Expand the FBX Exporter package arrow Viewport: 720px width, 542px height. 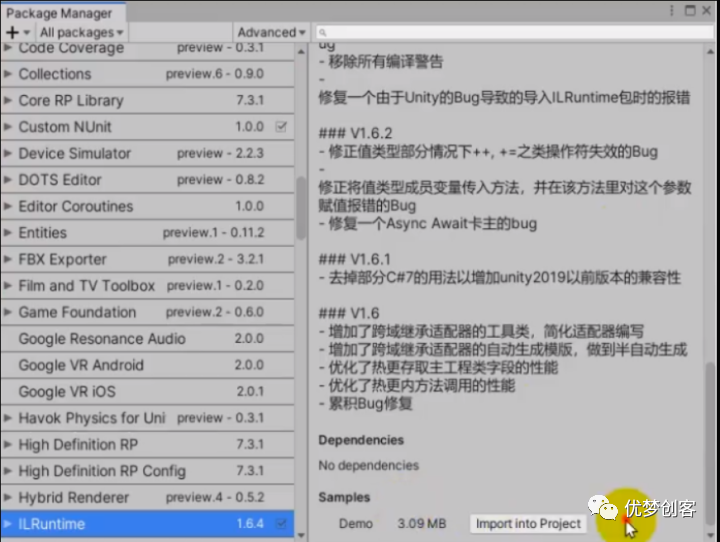[x=7, y=259]
